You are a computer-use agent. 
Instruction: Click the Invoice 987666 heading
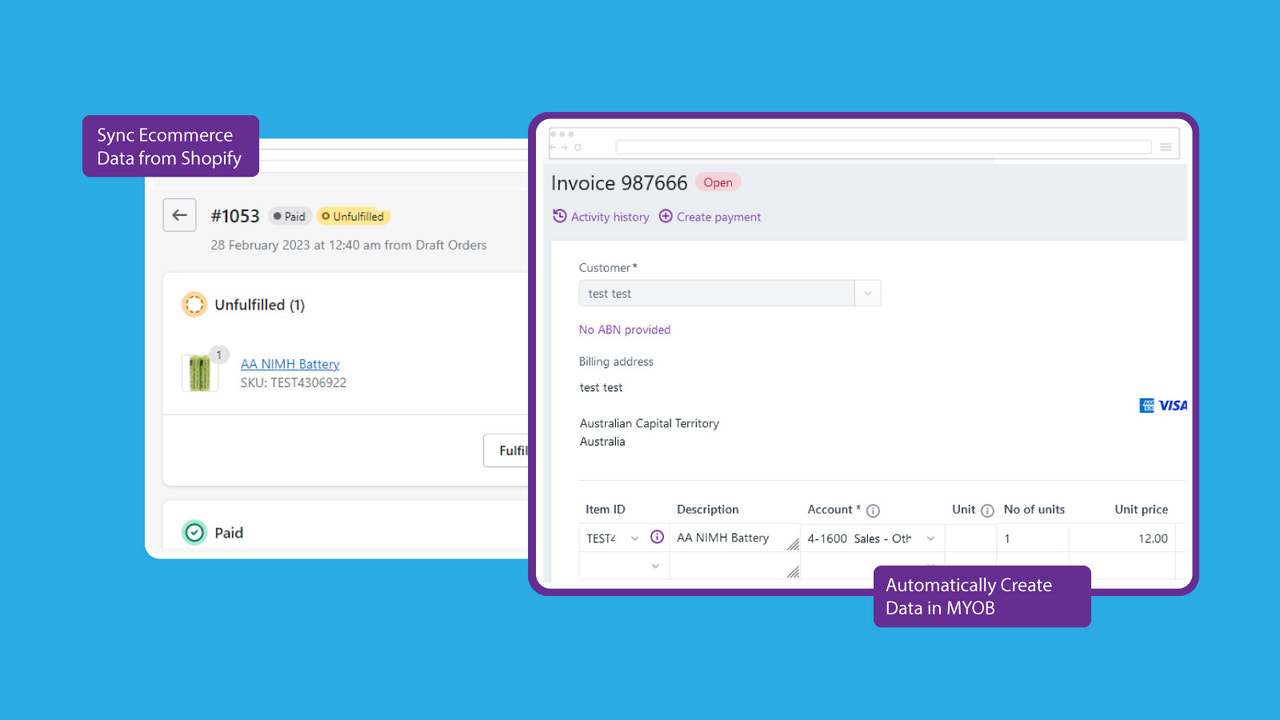619,183
